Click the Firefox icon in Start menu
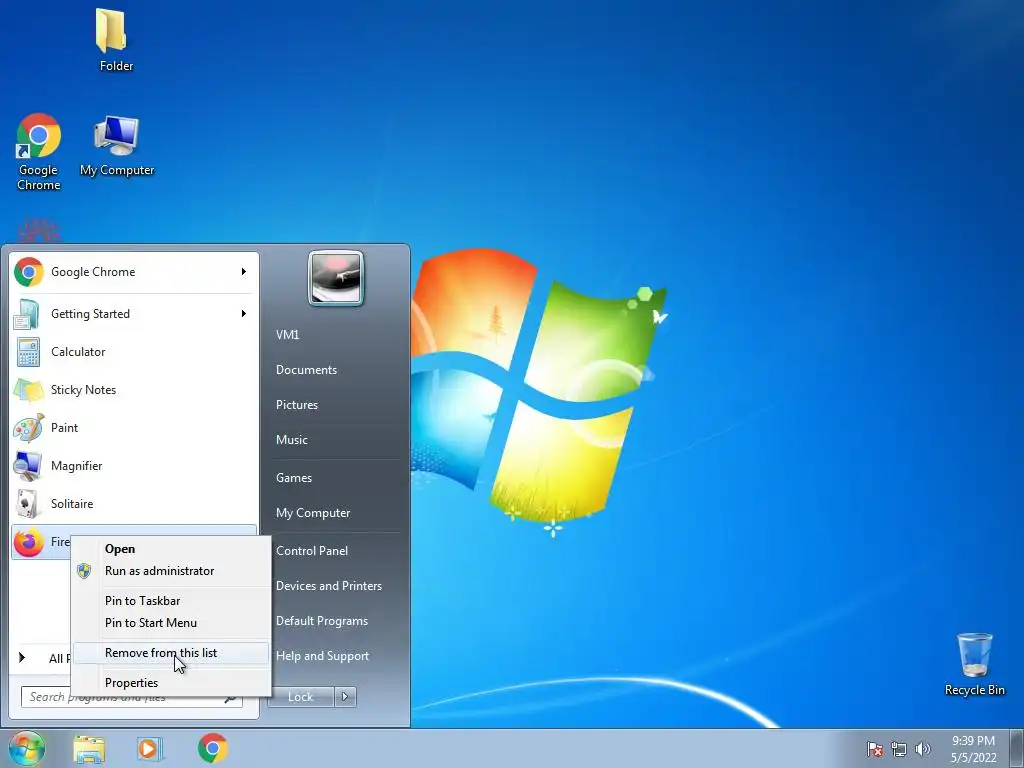1024x768 pixels. point(29,542)
